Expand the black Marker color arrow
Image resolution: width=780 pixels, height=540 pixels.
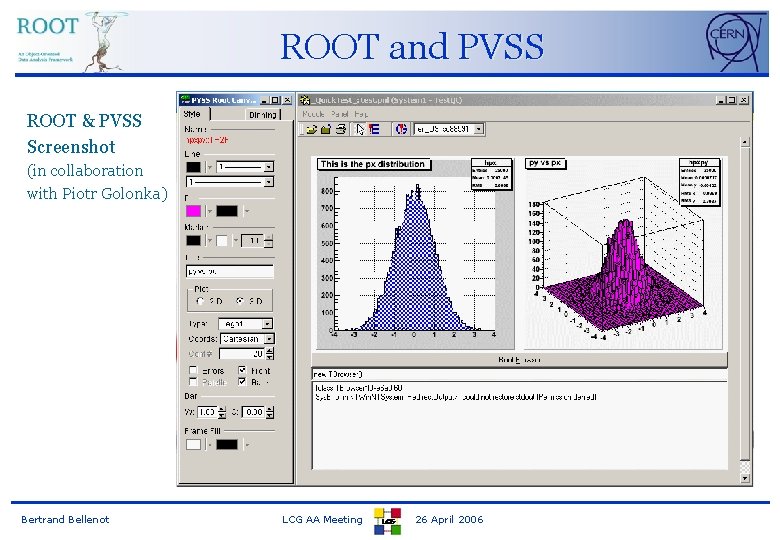tap(209, 241)
